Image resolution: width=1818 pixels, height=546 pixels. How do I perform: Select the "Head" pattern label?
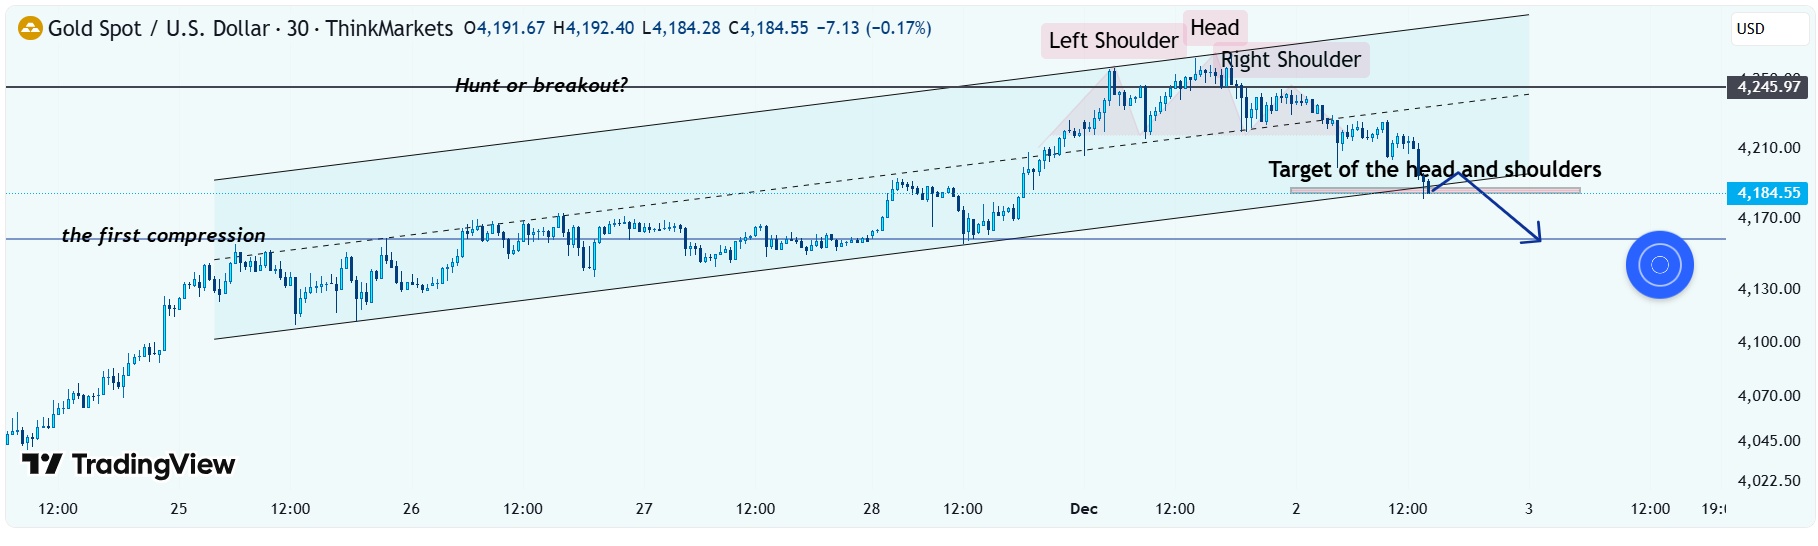click(x=1214, y=28)
